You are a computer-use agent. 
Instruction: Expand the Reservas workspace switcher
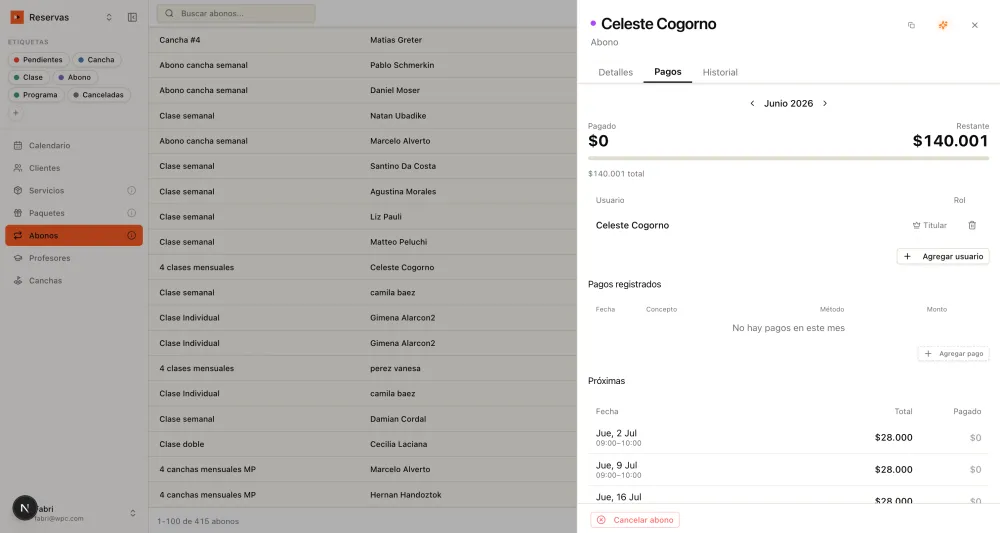[x=109, y=17]
